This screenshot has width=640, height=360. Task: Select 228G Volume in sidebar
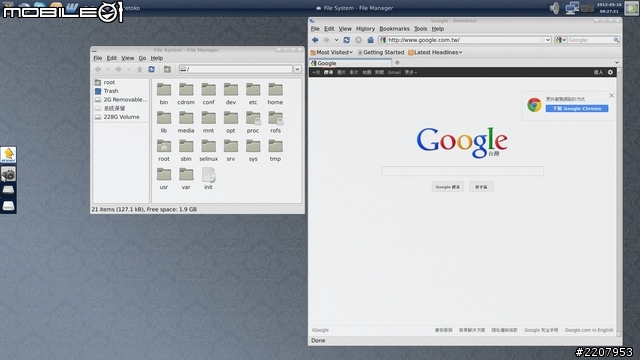click(x=121, y=117)
